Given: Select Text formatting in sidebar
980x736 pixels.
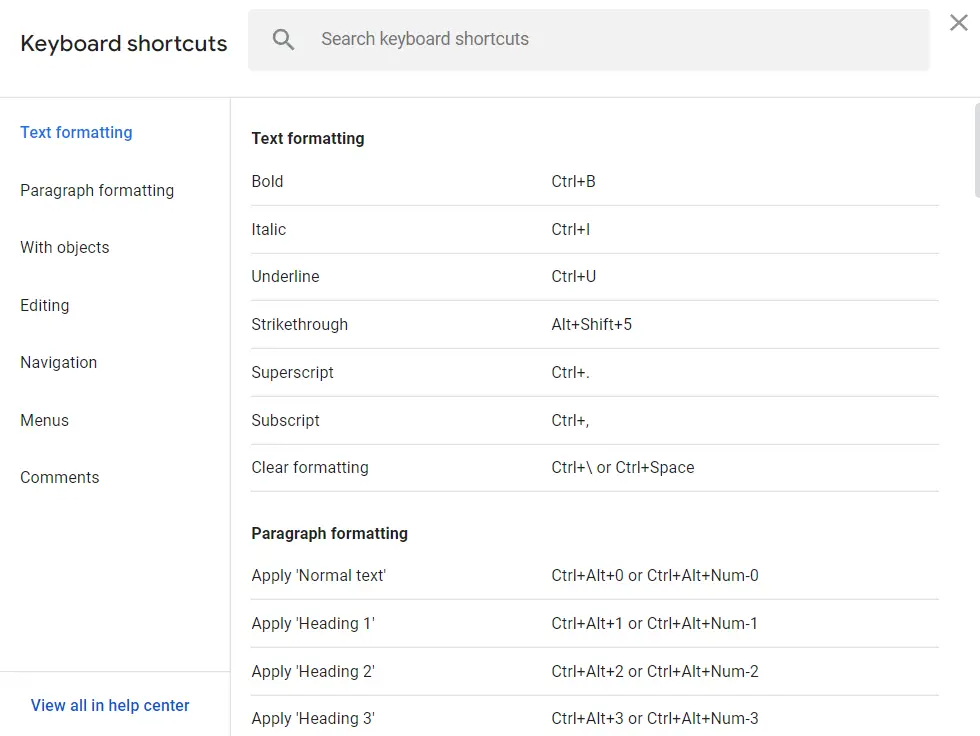Looking at the screenshot, I should point(76,133).
